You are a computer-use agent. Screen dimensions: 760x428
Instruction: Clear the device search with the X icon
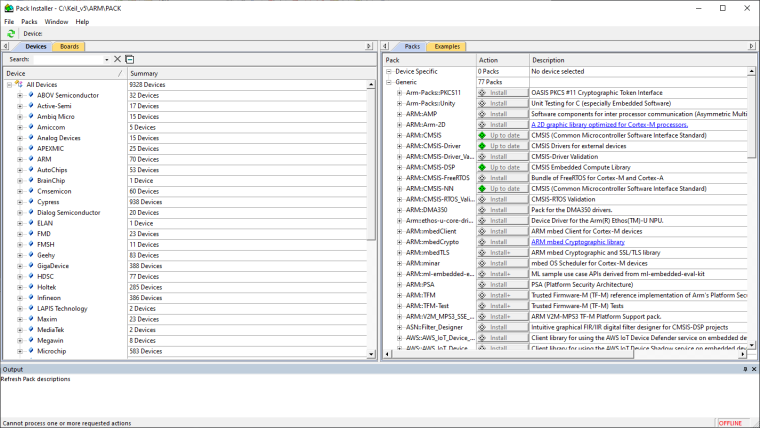pyautogui.click(x=117, y=60)
